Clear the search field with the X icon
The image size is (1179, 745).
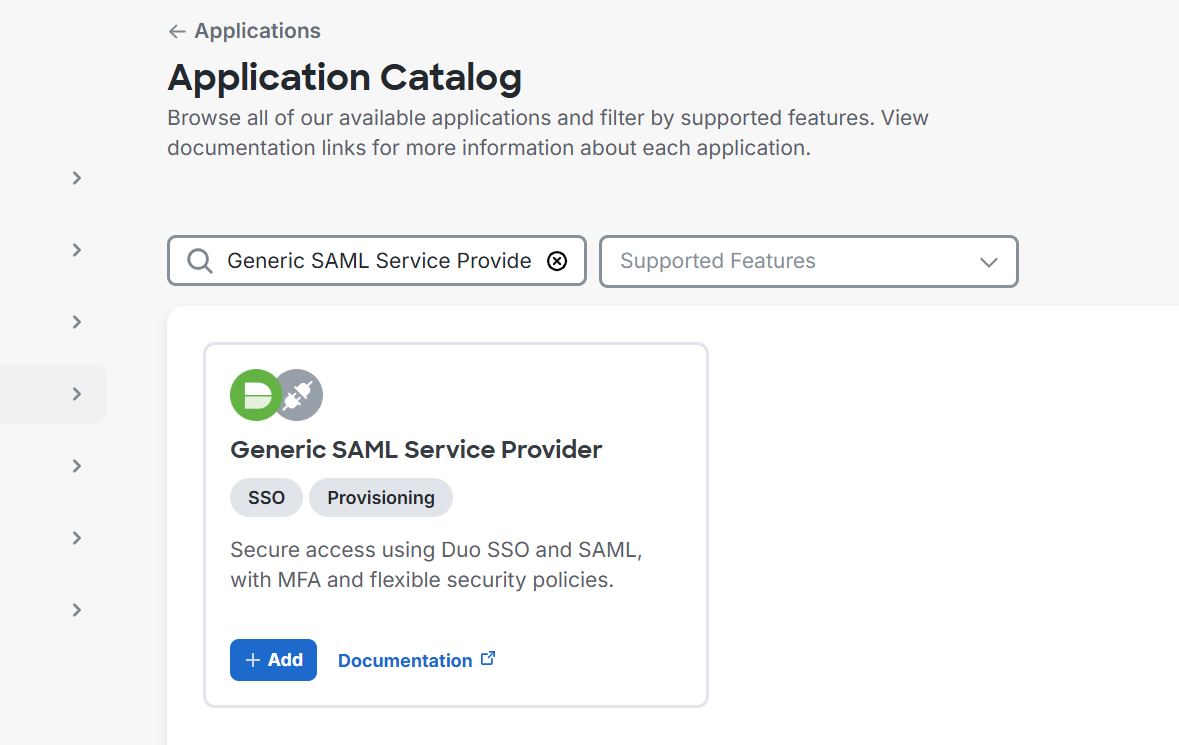pyautogui.click(x=557, y=261)
